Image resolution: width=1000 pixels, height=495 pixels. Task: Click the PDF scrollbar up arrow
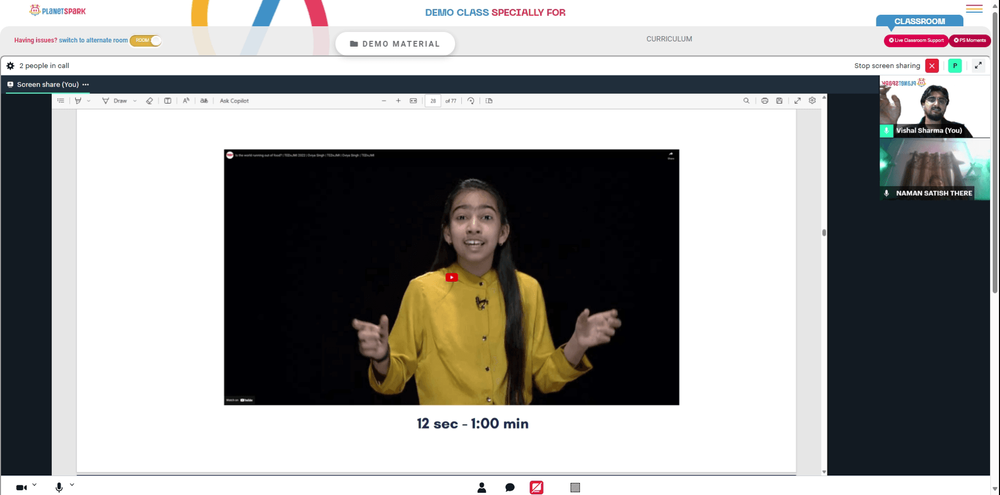pos(824,98)
